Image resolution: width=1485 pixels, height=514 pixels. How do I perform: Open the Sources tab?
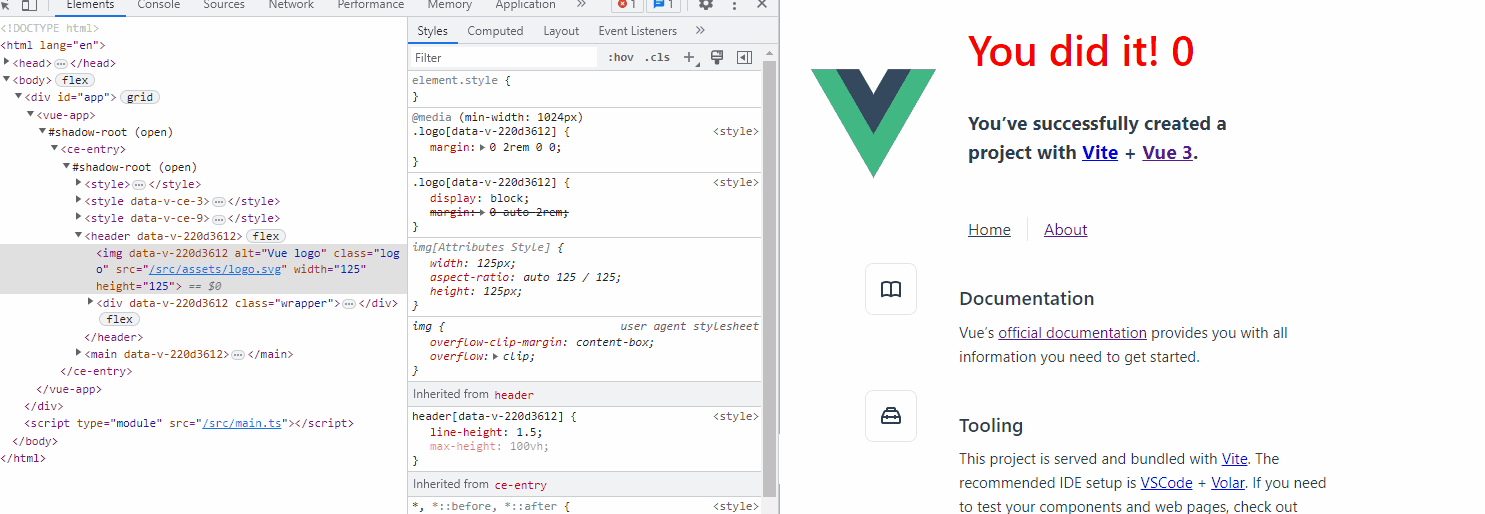(x=224, y=5)
